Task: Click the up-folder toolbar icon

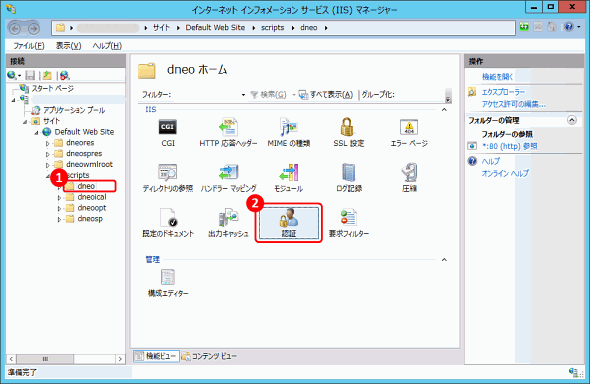Action: (47, 75)
